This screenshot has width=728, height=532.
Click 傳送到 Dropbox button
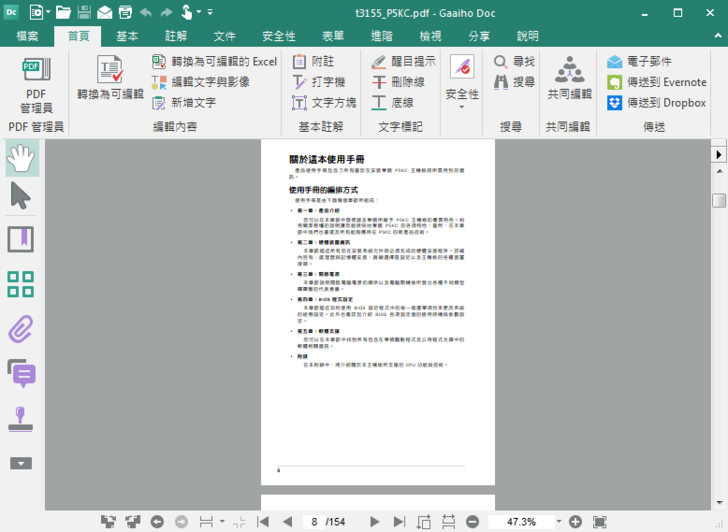[656, 102]
